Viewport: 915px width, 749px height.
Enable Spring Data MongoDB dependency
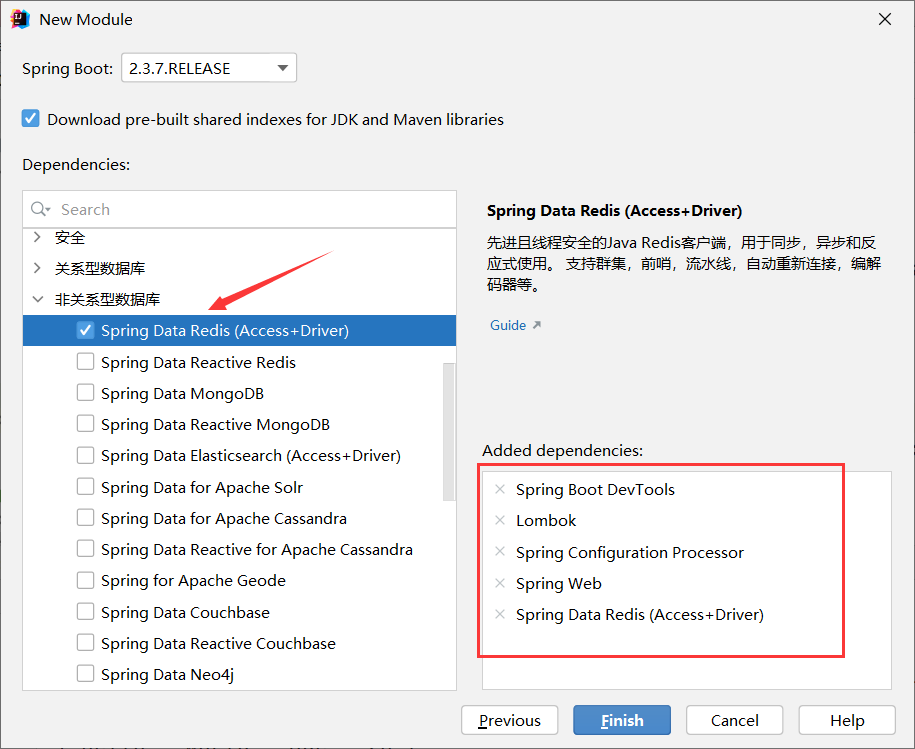click(x=85, y=393)
